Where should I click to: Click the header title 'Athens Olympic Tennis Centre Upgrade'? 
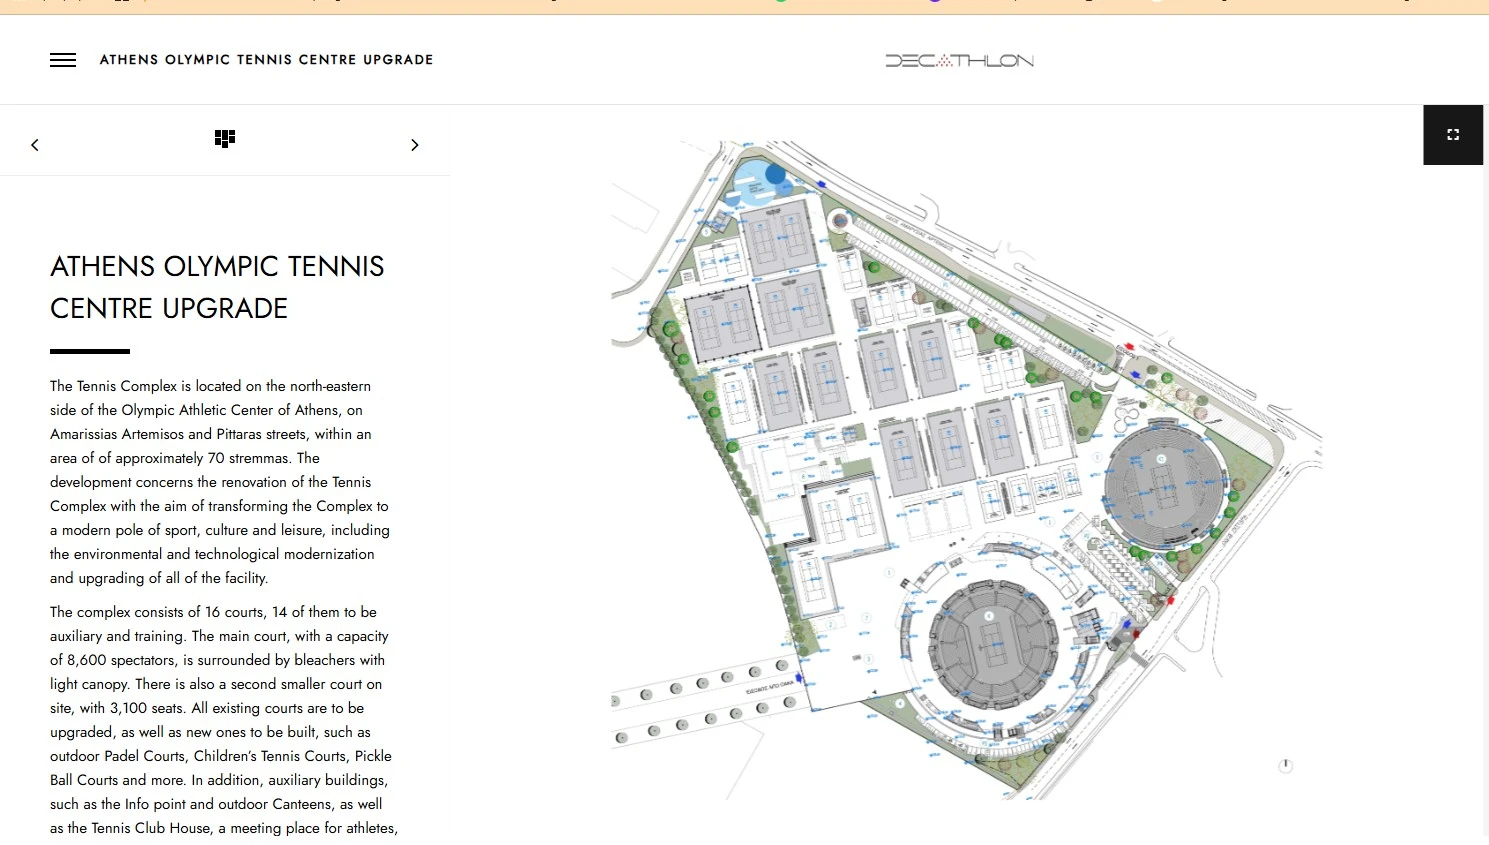[267, 60]
